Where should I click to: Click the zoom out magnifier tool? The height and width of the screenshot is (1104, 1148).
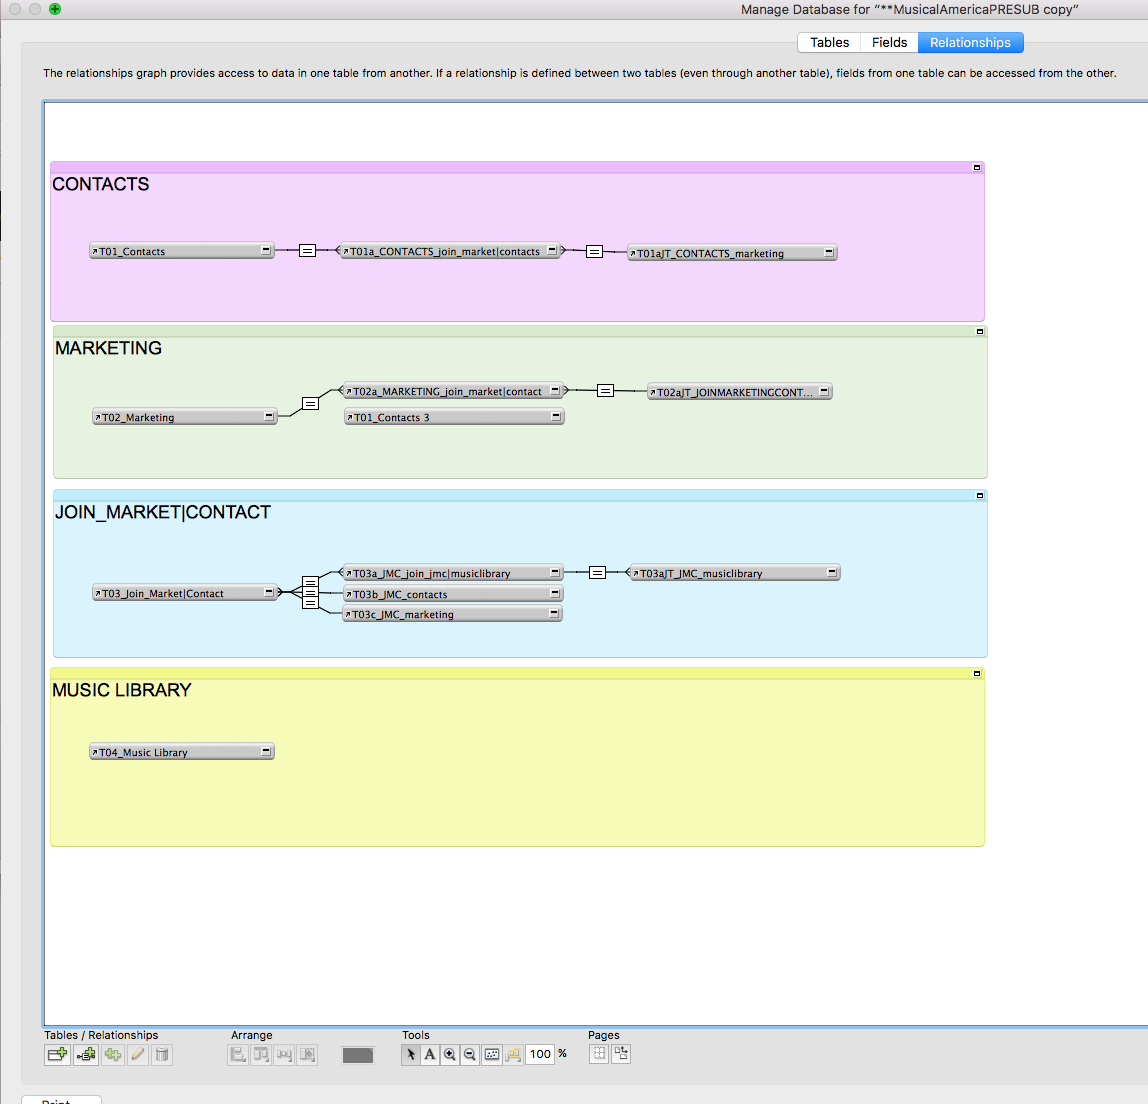[x=470, y=1055]
